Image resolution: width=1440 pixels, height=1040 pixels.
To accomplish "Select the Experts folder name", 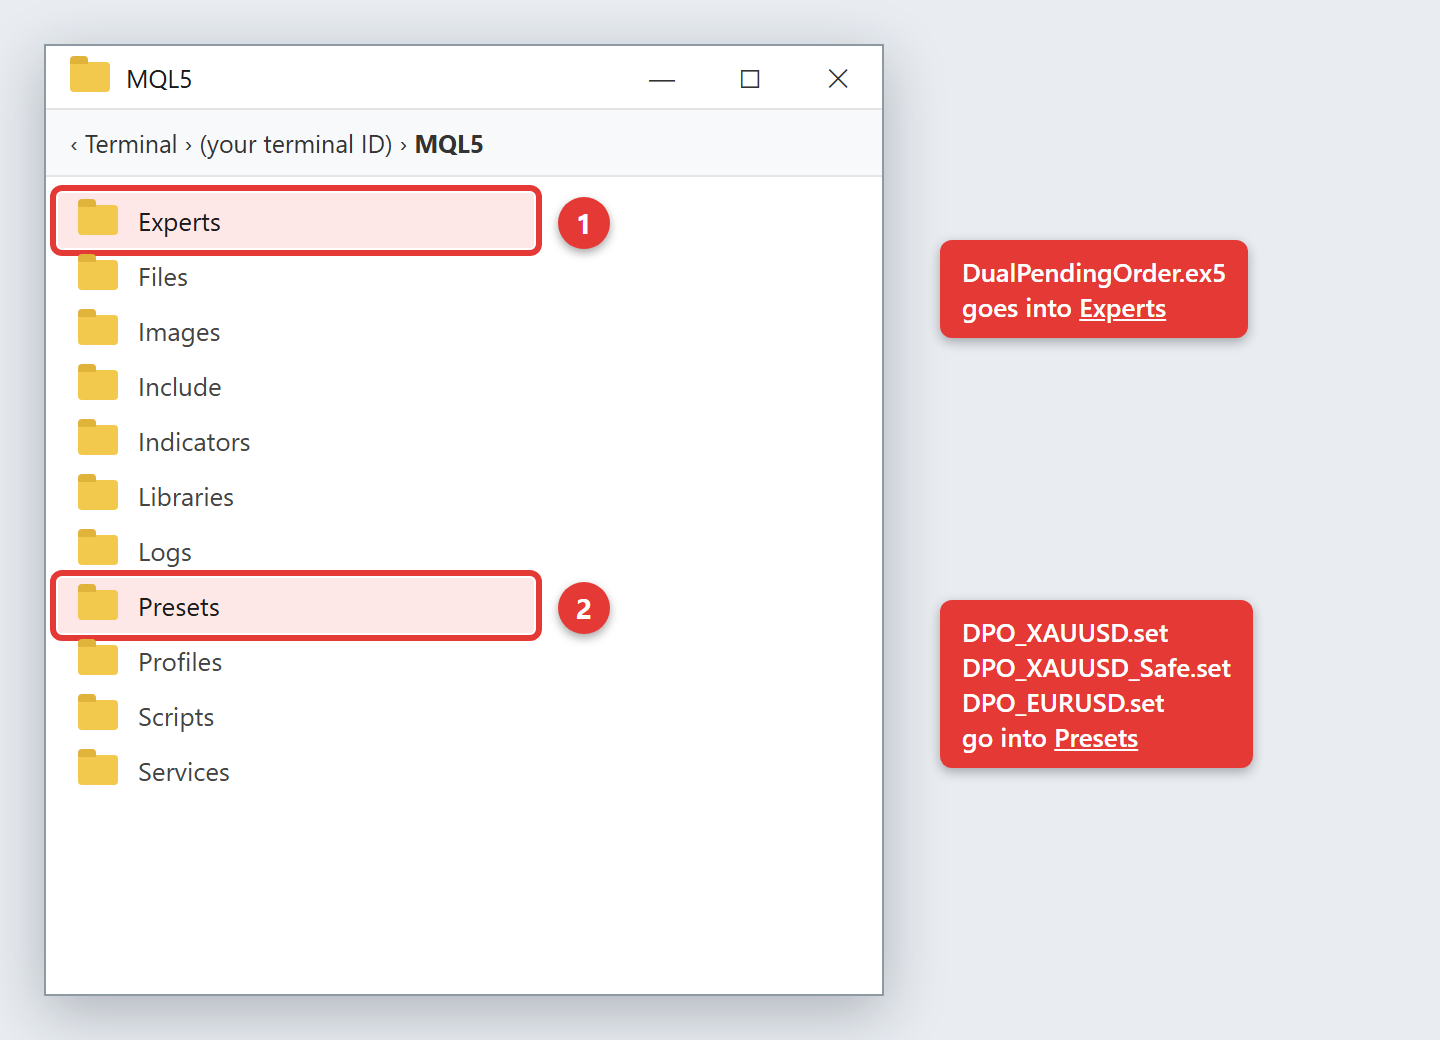I will click(179, 222).
